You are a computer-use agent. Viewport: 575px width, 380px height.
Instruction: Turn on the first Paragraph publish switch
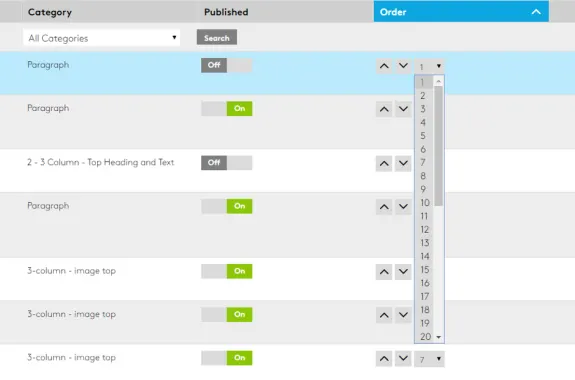pos(227,65)
